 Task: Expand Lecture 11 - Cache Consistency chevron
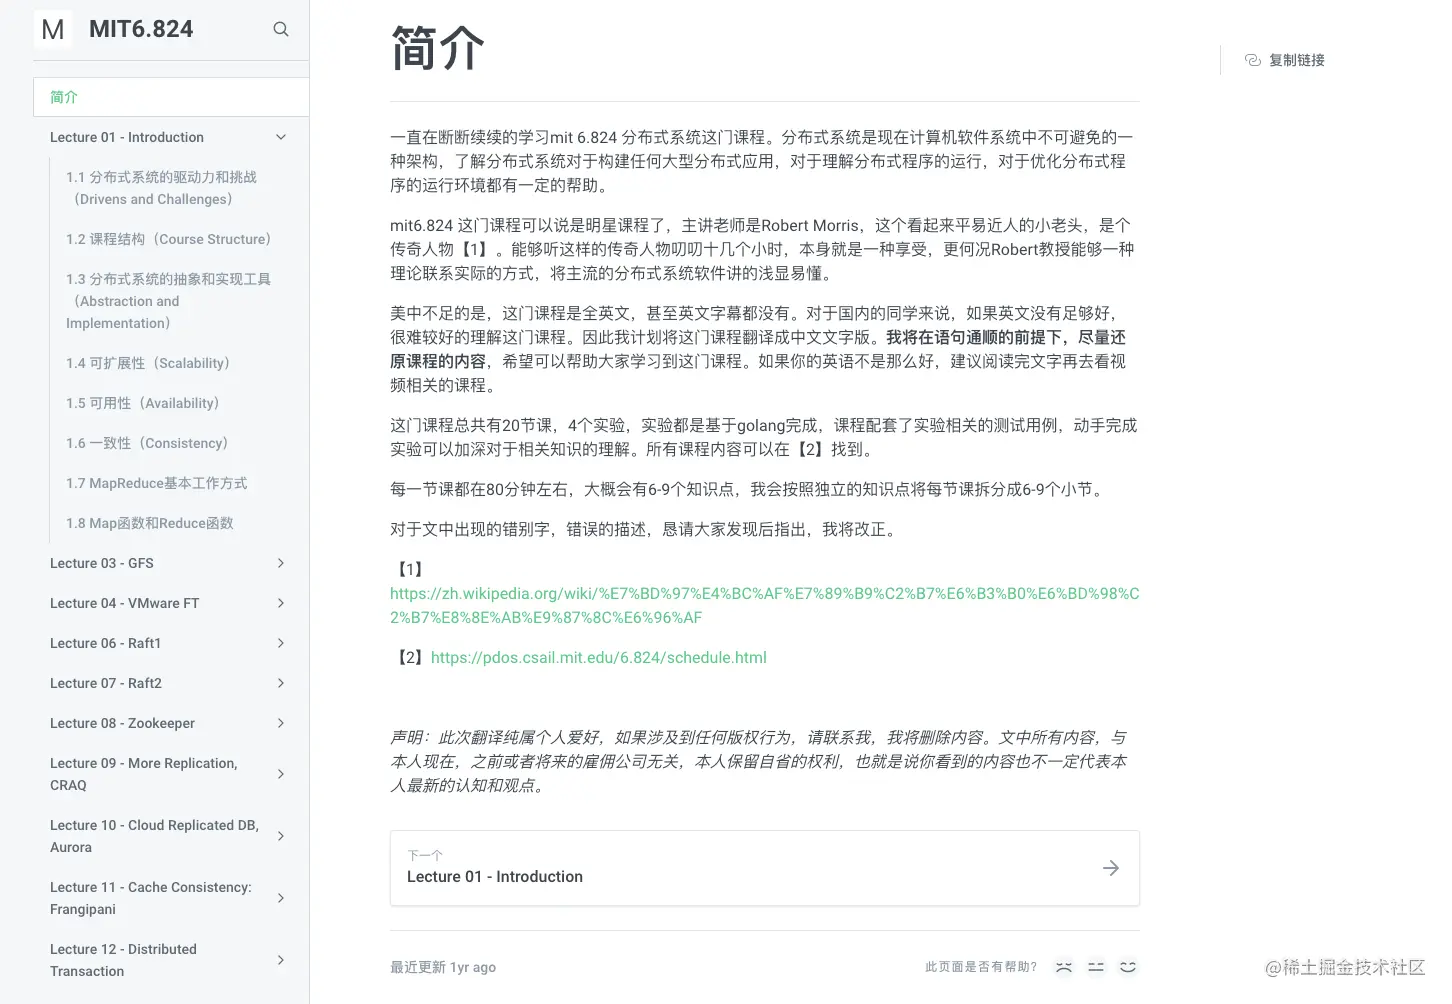point(281,898)
